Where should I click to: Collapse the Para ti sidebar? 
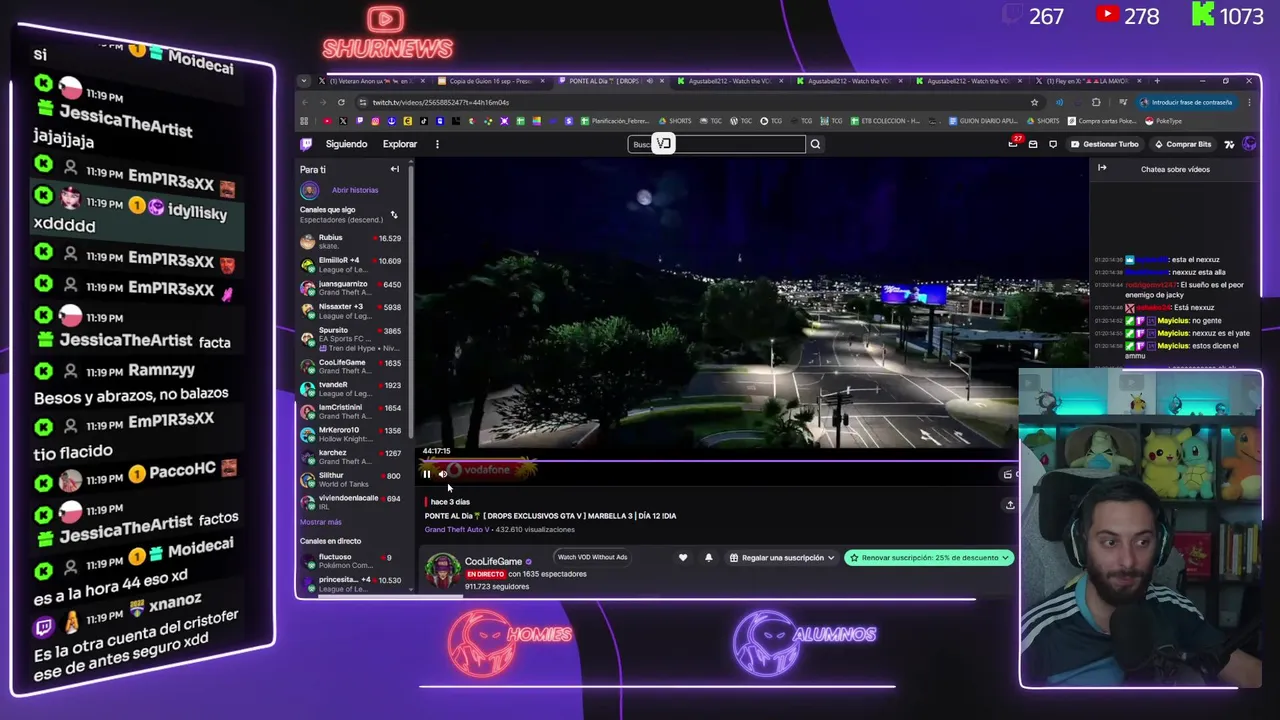click(394, 169)
